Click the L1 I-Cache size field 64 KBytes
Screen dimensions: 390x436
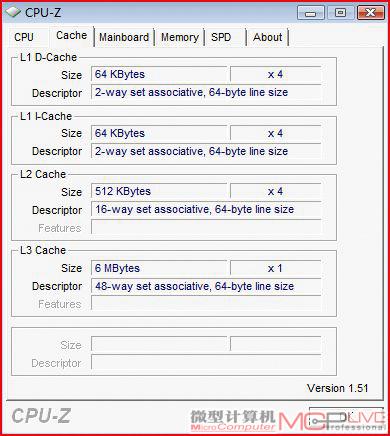159,133
